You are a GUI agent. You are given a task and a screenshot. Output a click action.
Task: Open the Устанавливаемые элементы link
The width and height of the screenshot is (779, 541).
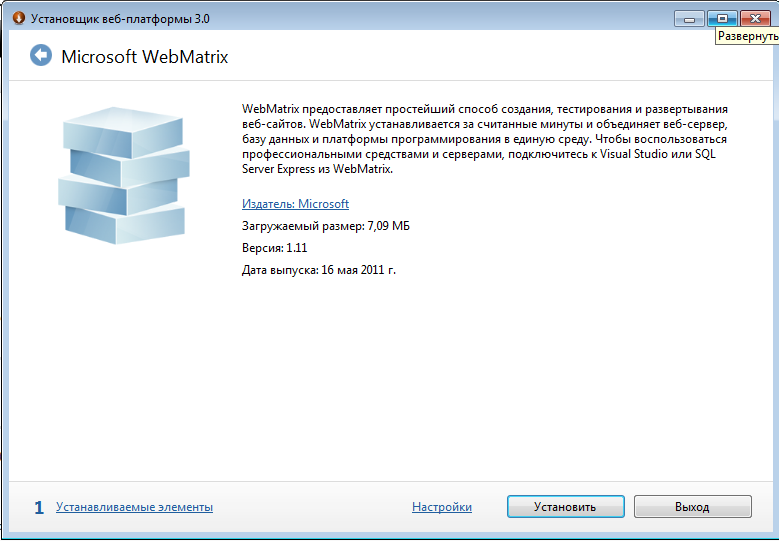coord(134,507)
